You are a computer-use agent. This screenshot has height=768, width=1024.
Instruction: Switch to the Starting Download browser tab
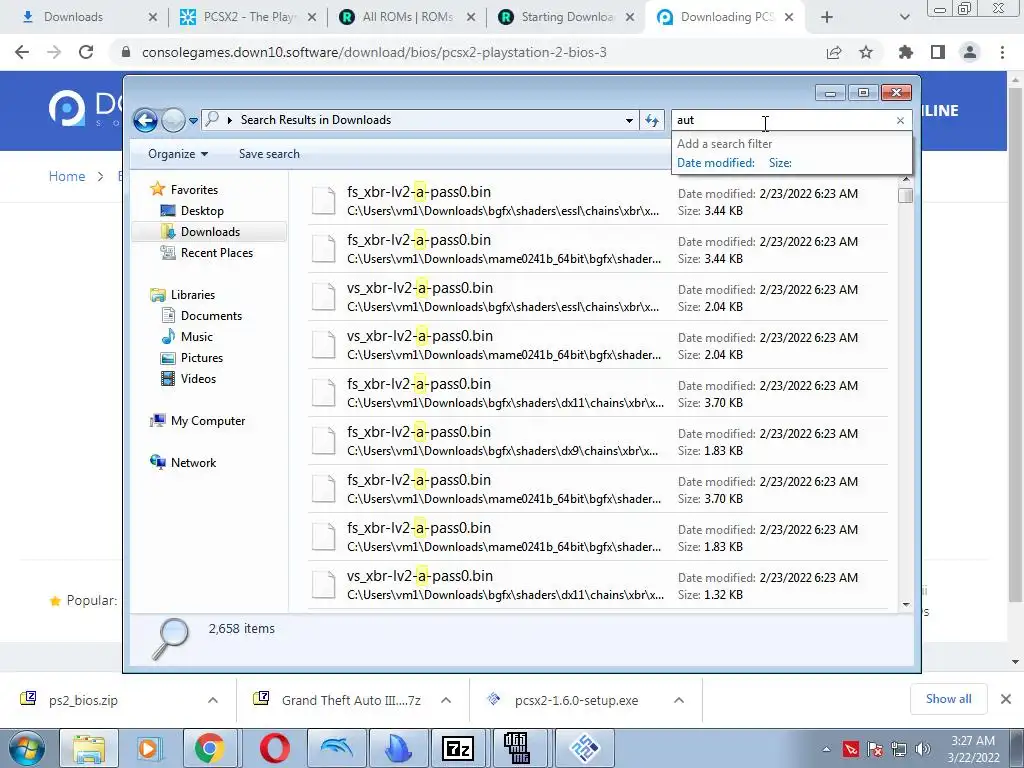(x=566, y=17)
